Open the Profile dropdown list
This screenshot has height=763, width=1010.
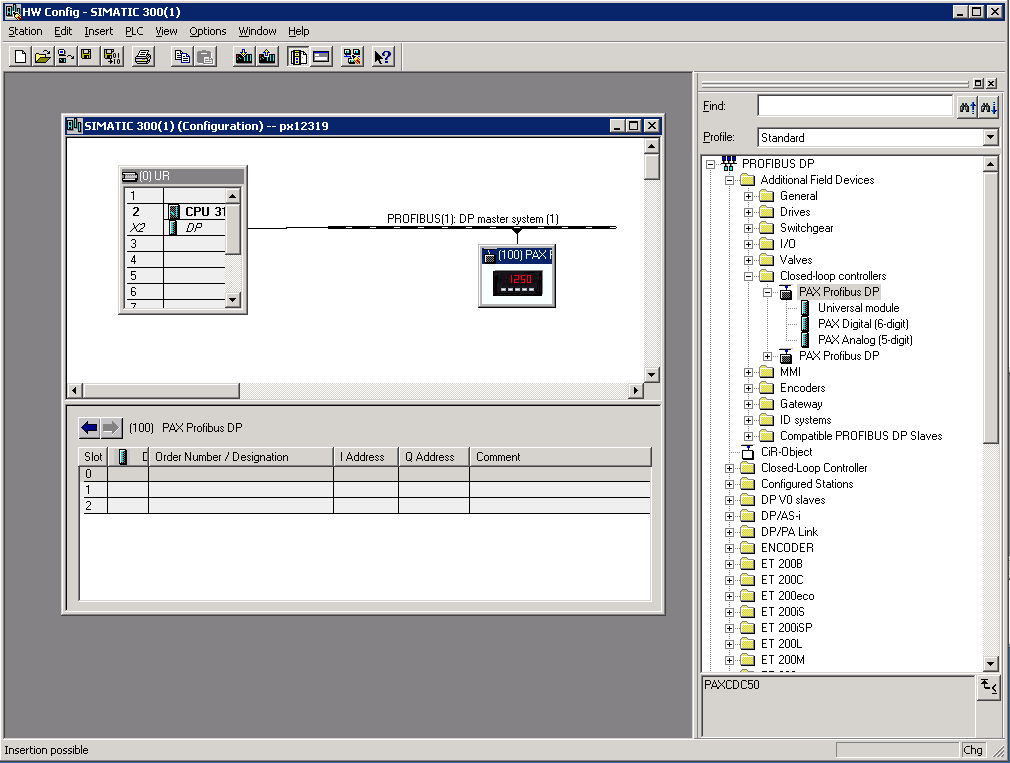[x=991, y=137]
